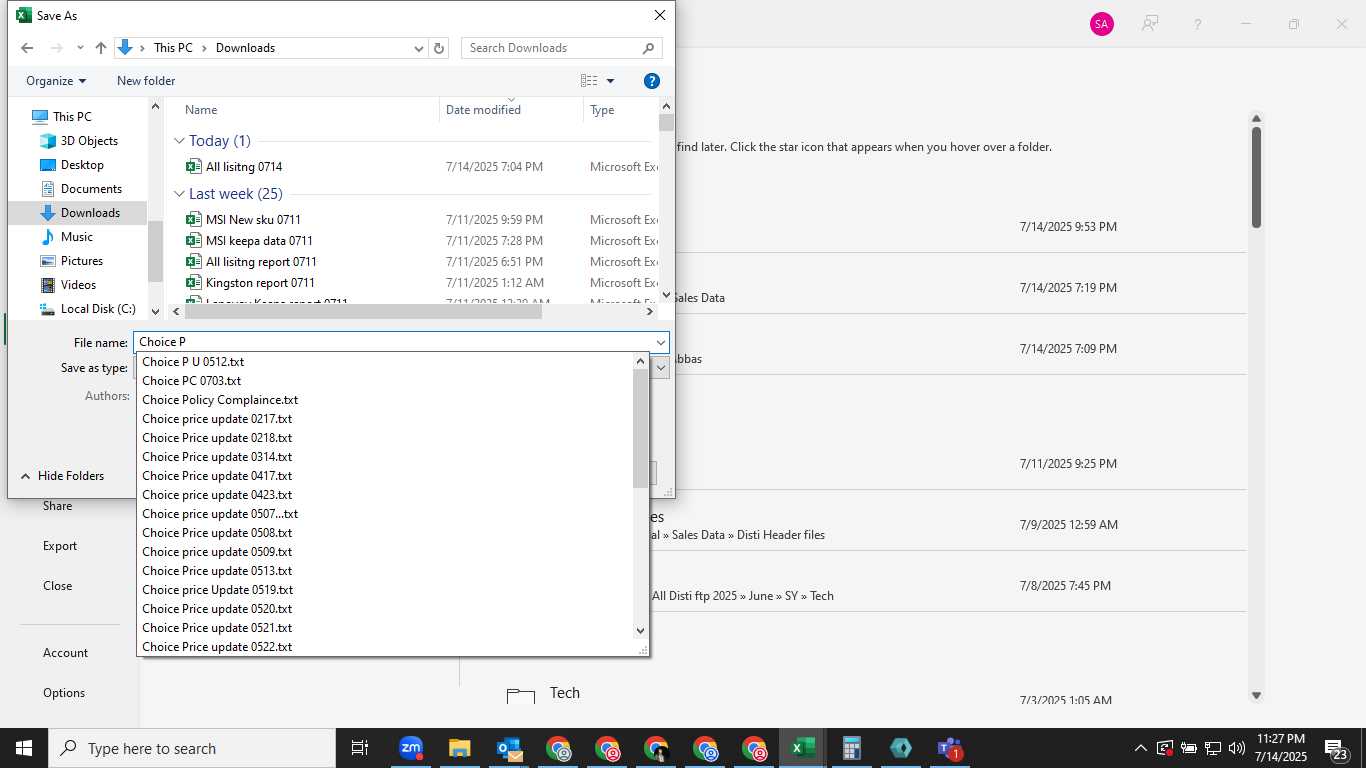
Task: Click Close in Excel backstage menu
Action: [57, 586]
